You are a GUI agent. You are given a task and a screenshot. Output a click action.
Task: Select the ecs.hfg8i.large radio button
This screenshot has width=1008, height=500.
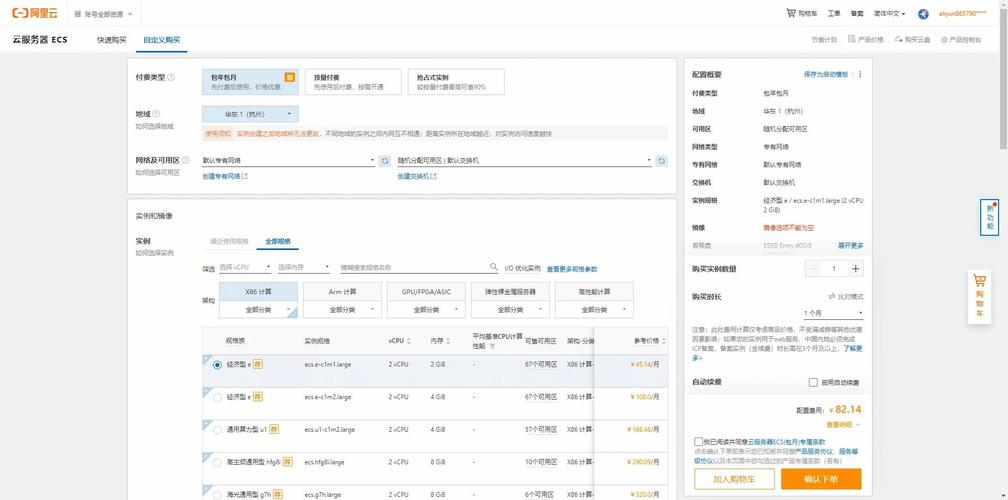coord(217,462)
